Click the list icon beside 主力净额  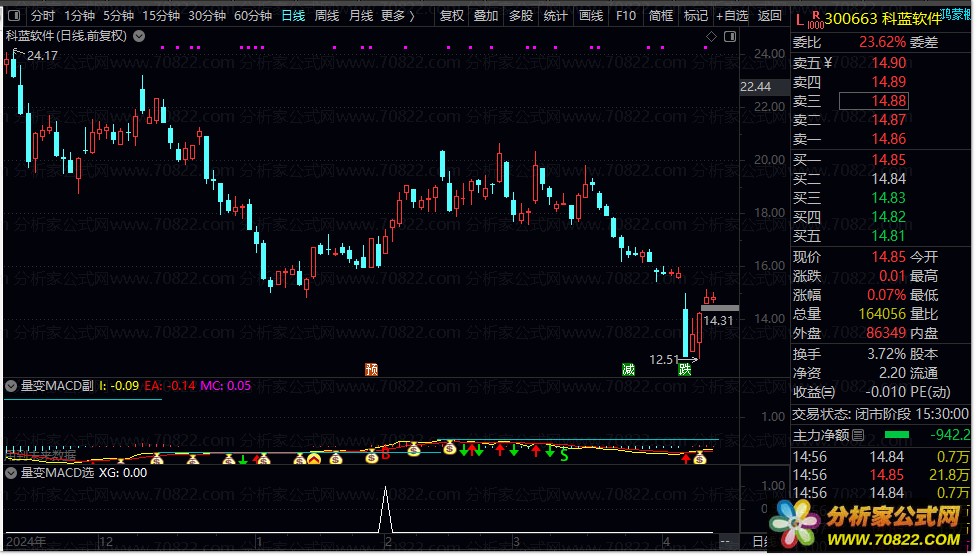[858, 435]
